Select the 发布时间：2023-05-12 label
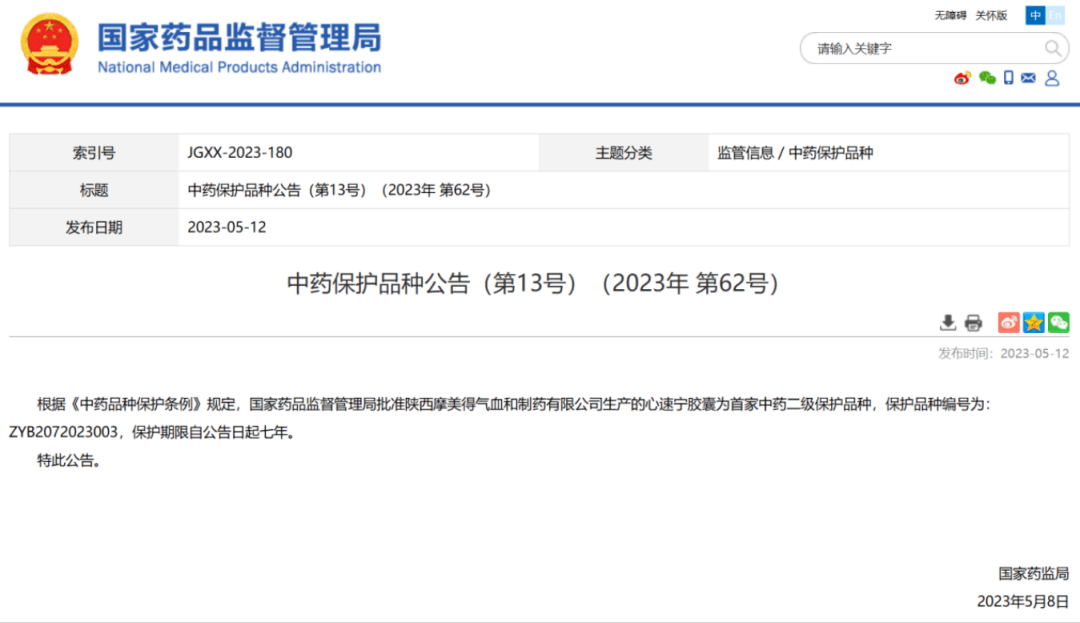 1004,353
